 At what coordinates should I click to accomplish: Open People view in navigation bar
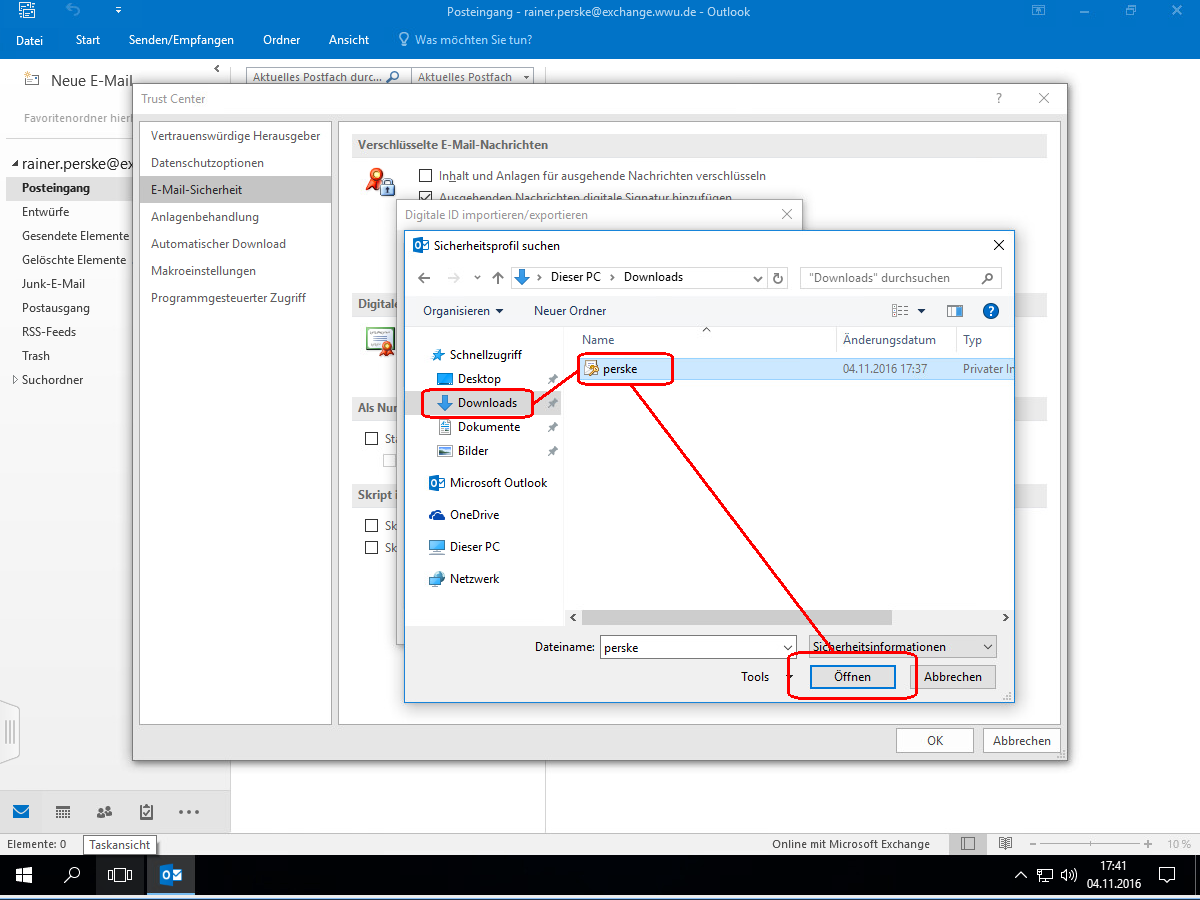click(104, 811)
